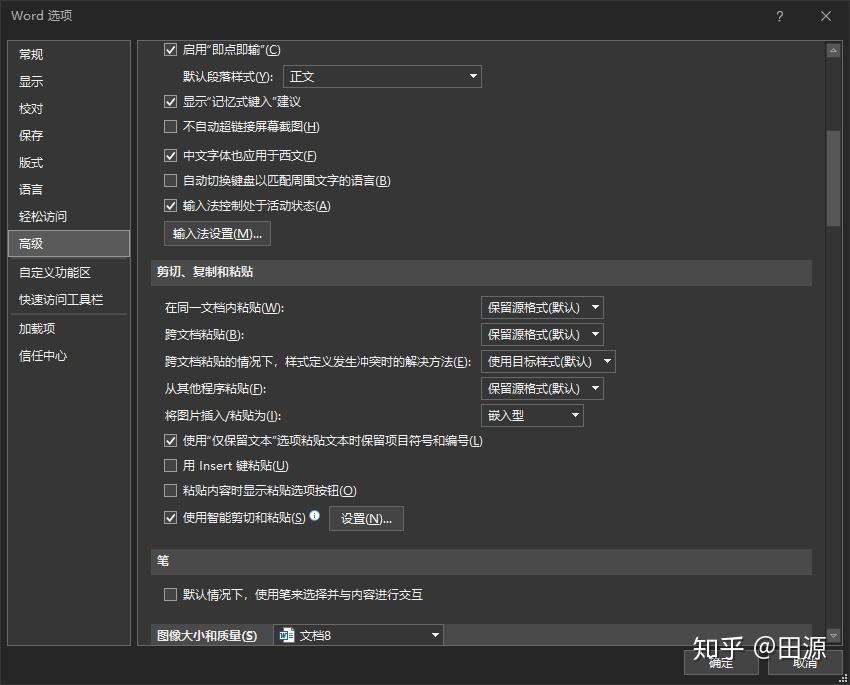Open the 默认段落样式 dropdown showing 正文
The height and width of the screenshot is (685, 850).
pyautogui.click(x=382, y=76)
